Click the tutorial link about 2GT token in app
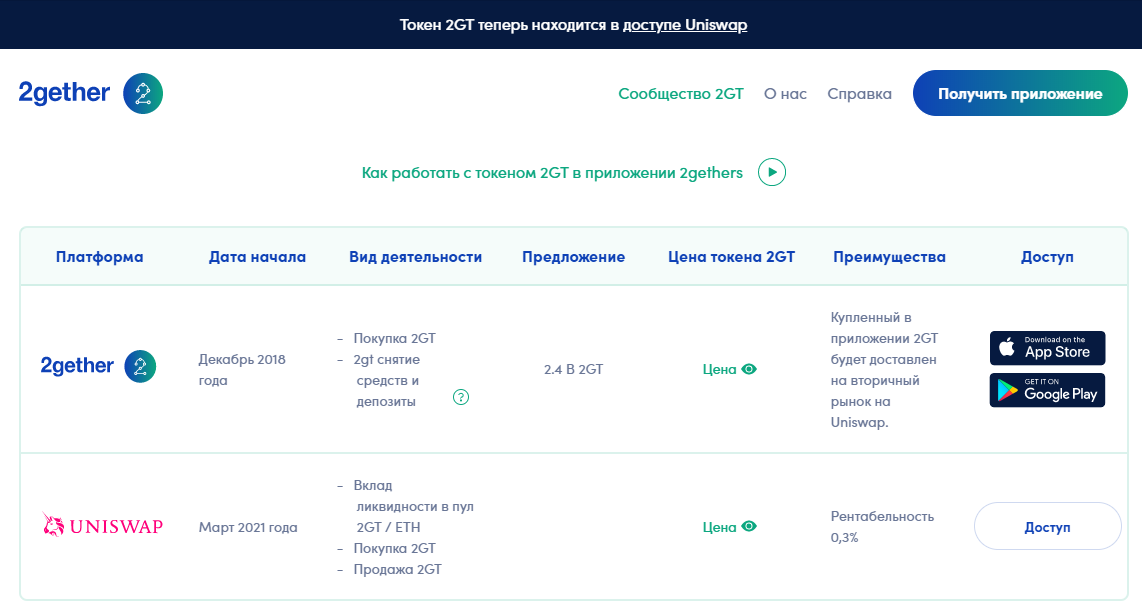1142x602 pixels. click(x=552, y=173)
